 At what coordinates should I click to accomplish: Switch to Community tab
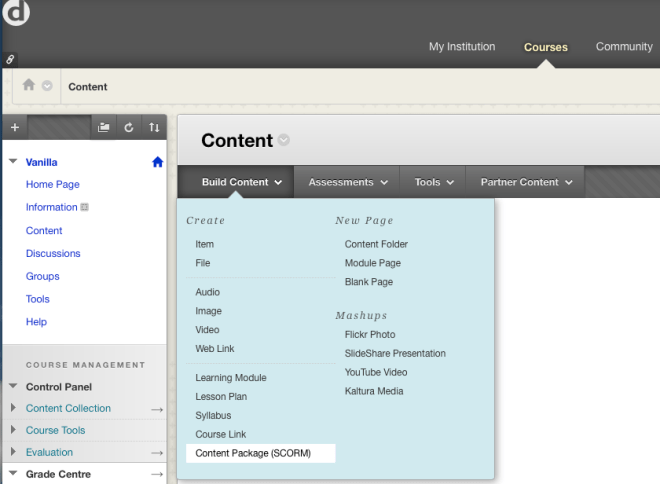pos(624,46)
